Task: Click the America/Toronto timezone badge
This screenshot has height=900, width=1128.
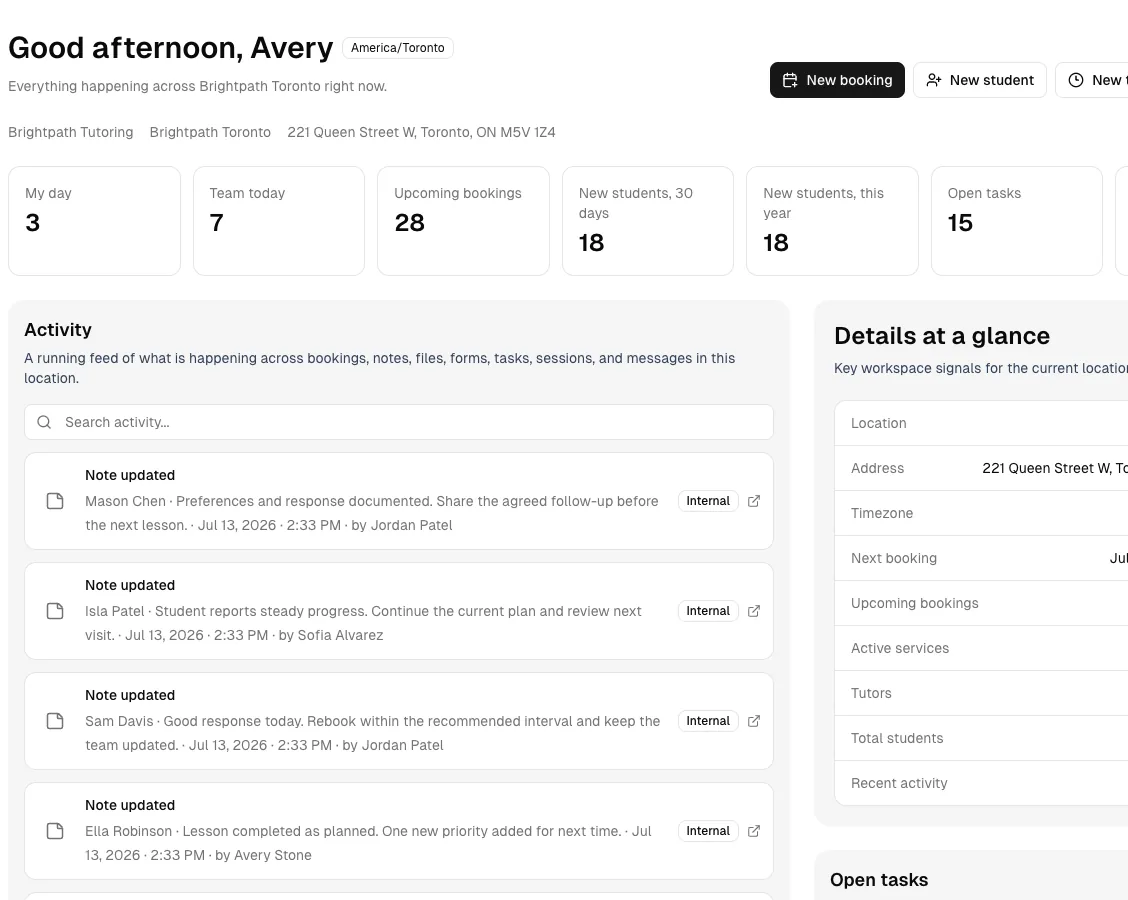Action: (398, 47)
